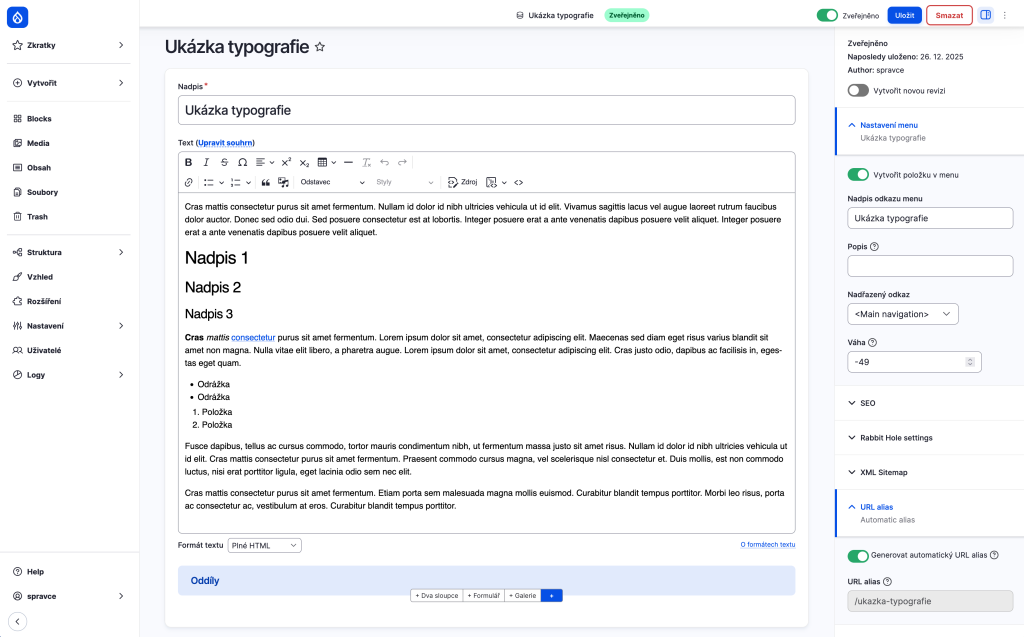Toggle the Zveřejněno switch in the top bar
The height and width of the screenshot is (637, 1024).
pos(825,15)
